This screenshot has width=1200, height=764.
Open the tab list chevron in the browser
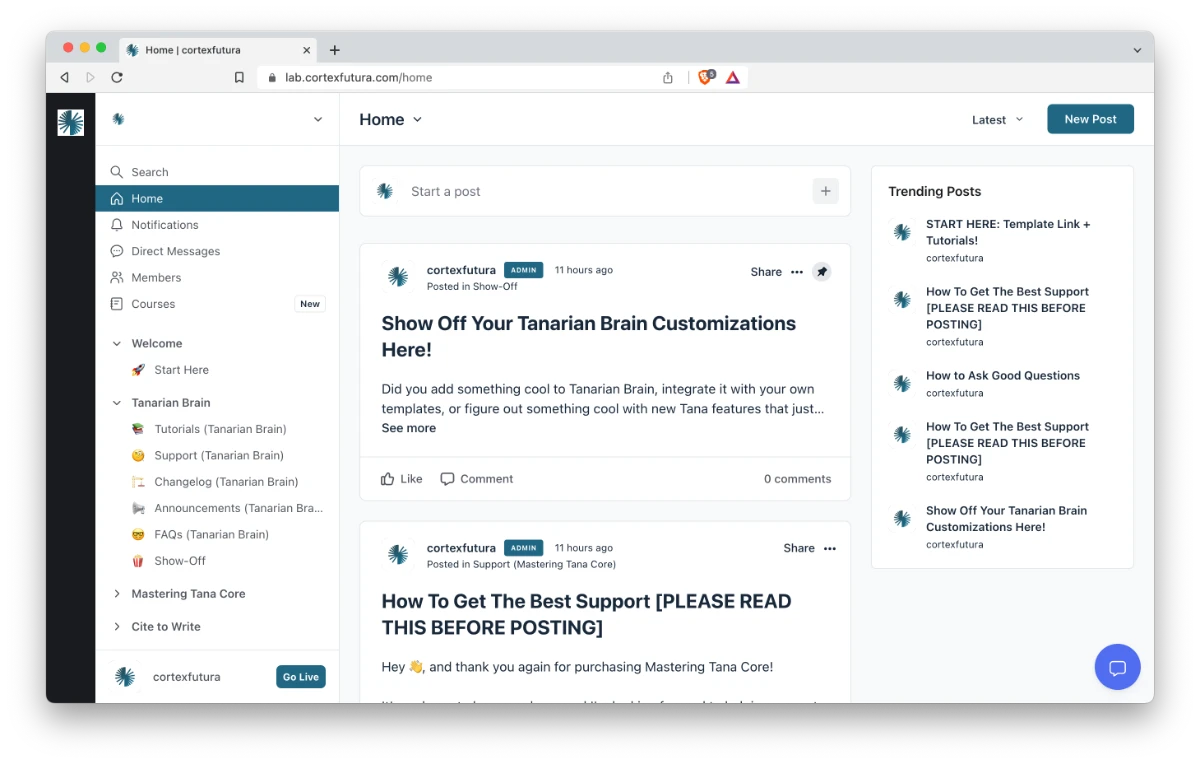coord(1137,50)
